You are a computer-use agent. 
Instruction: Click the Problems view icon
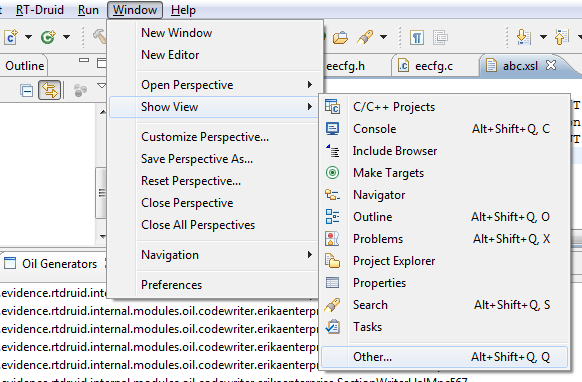tap(332, 239)
